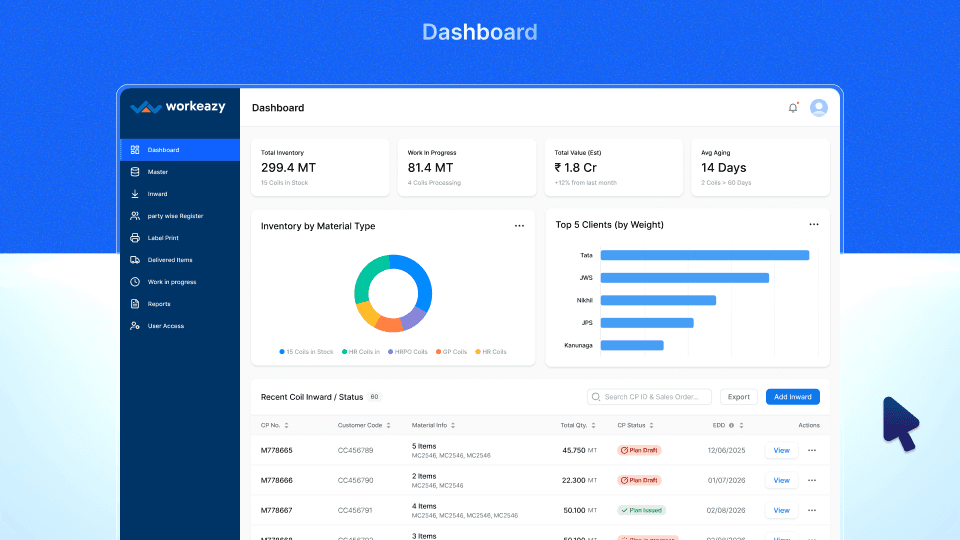Click the Work In Progress card

[x=467, y=167]
